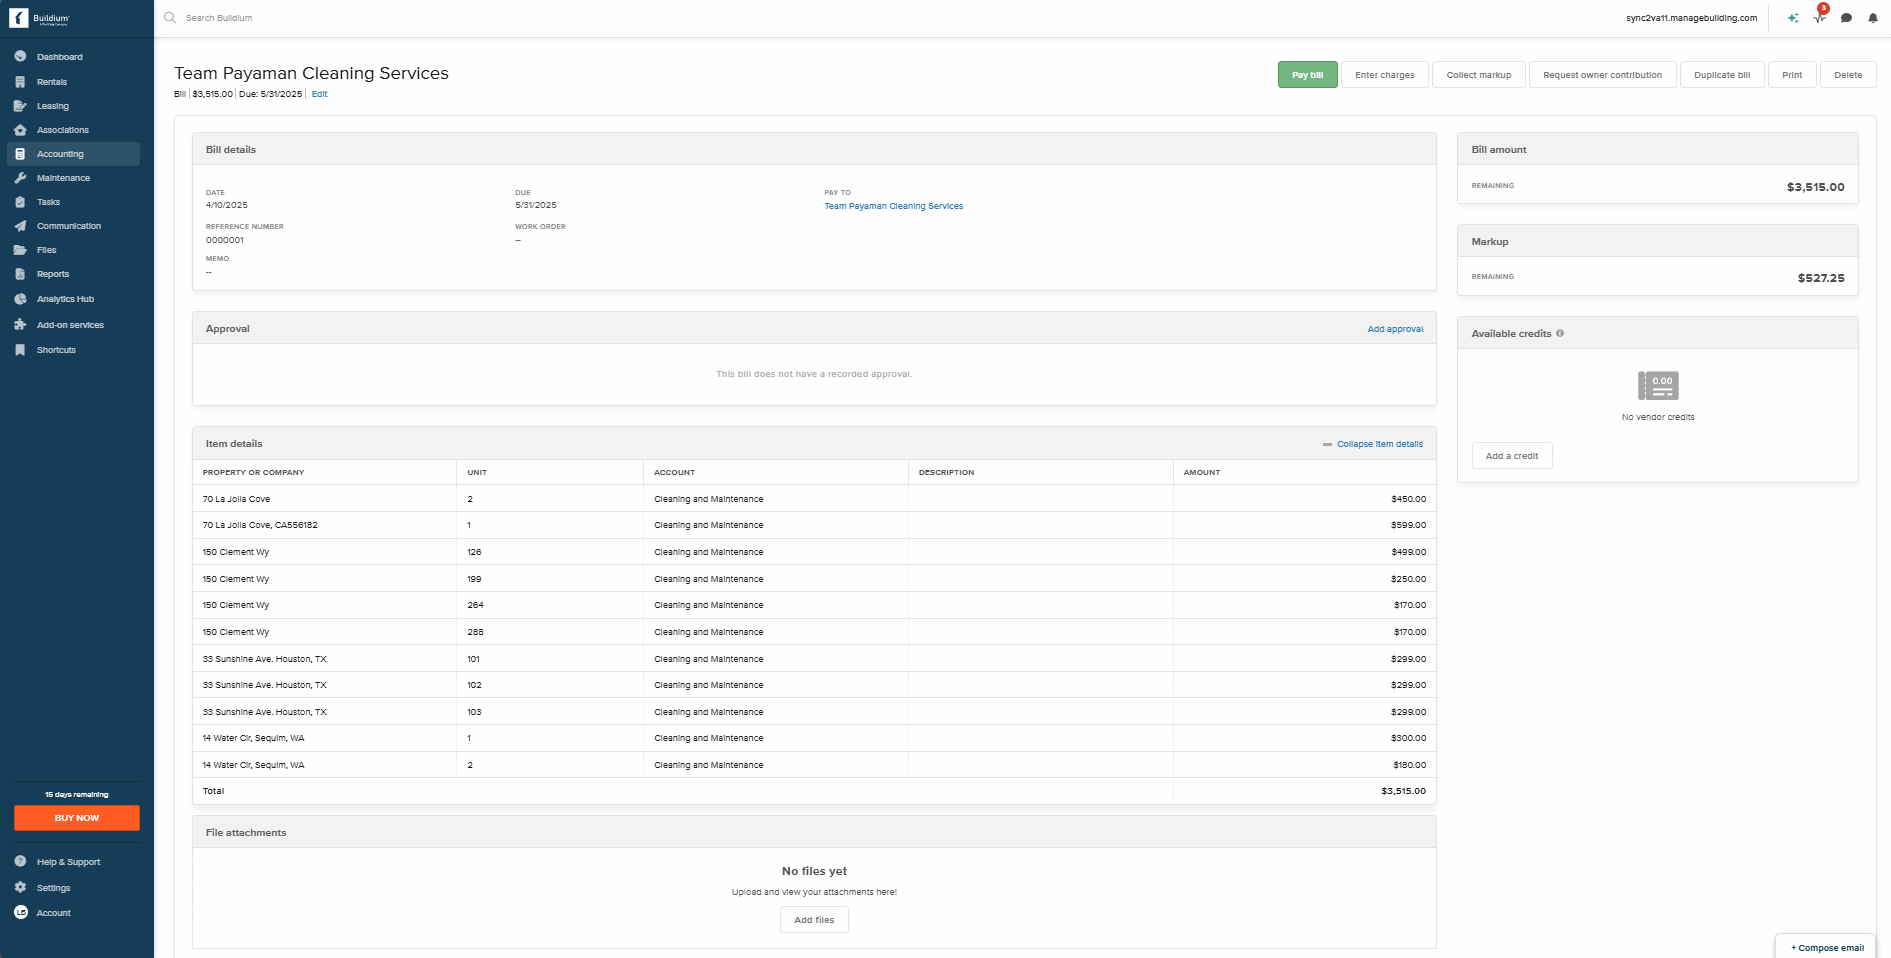The width and height of the screenshot is (1891, 958).
Task: Click the Associations house icon
Action: [x=20, y=130]
